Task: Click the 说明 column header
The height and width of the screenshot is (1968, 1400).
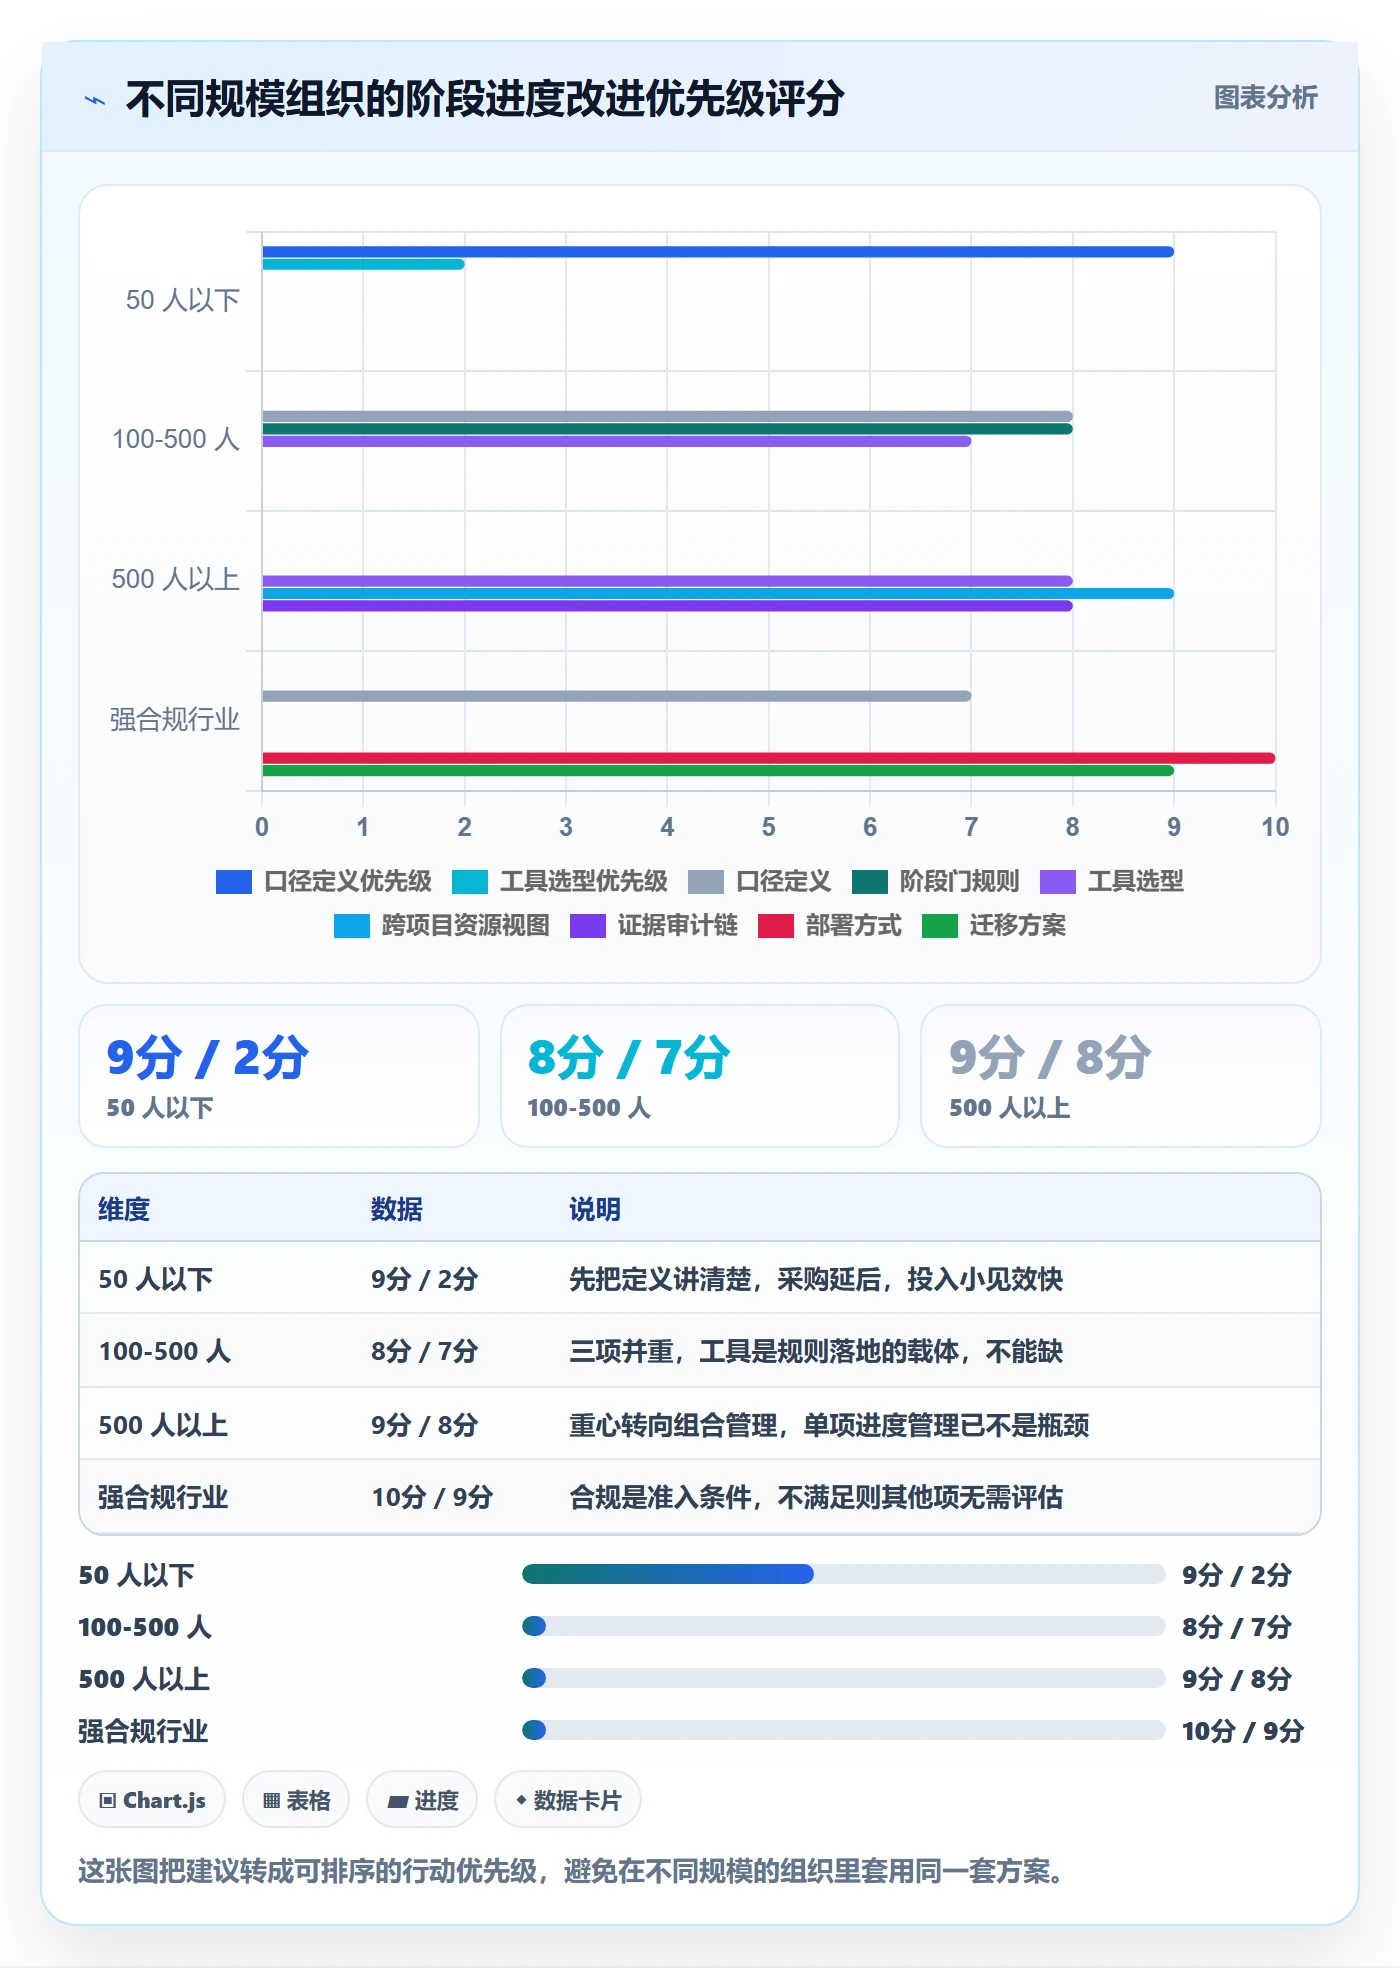Action: [595, 1210]
